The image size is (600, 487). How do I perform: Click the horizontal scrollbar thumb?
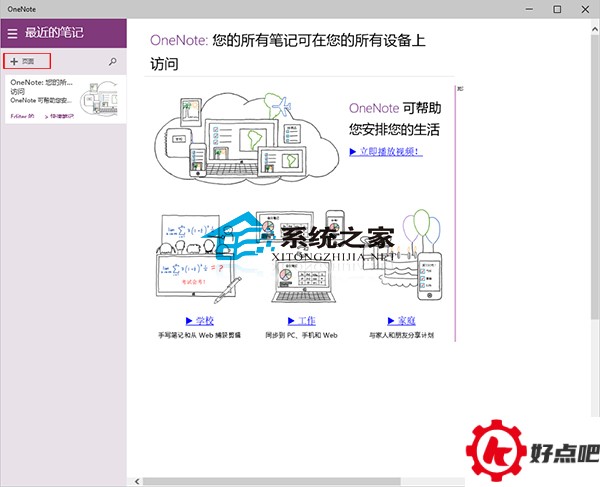point(272,482)
